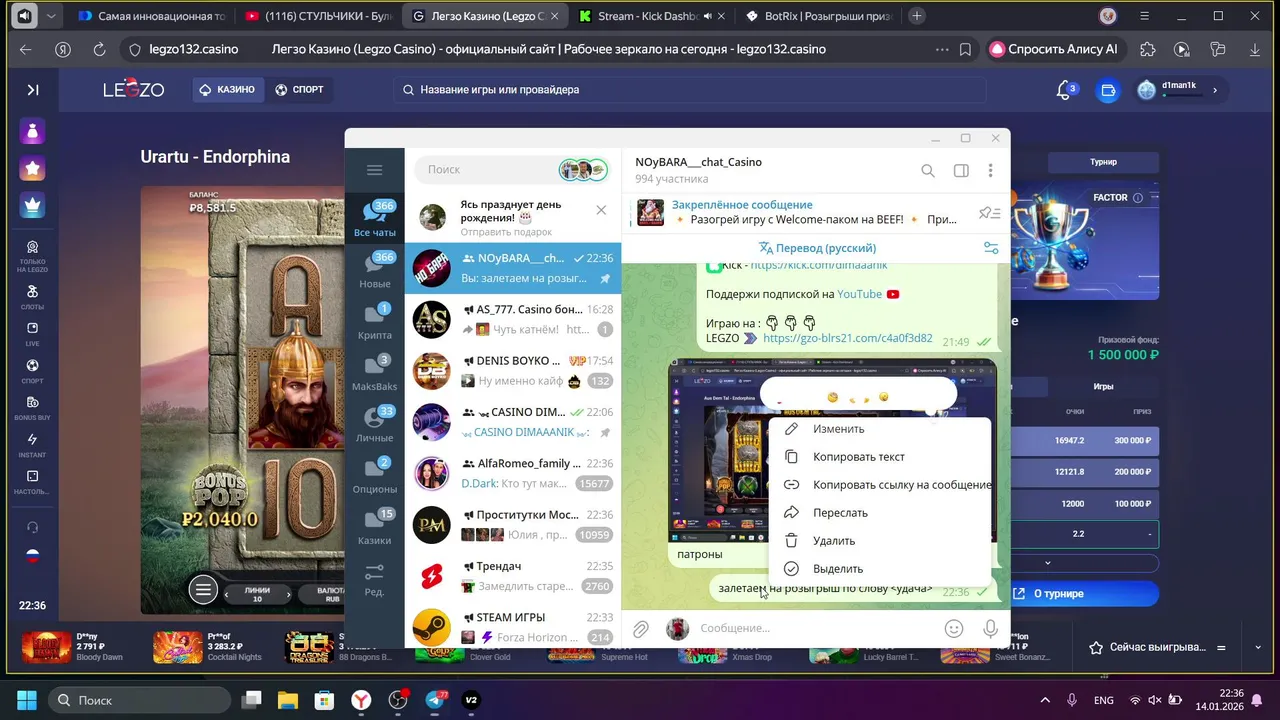Open the "Новые" chat folder

(x=374, y=271)
